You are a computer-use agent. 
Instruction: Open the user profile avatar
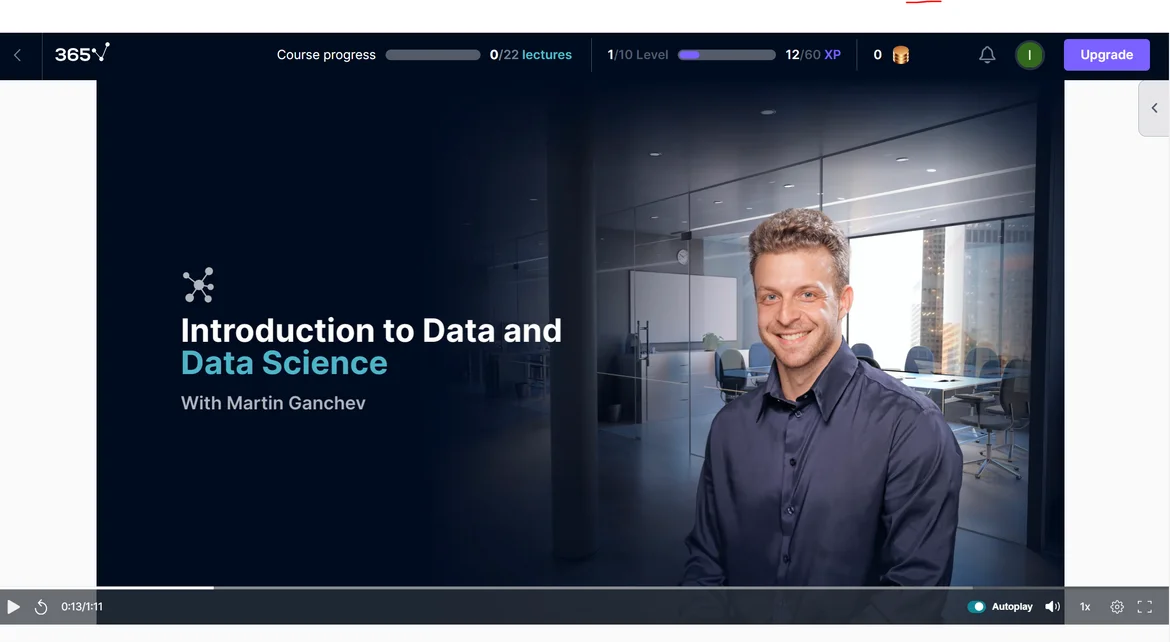coord(1029,55)
